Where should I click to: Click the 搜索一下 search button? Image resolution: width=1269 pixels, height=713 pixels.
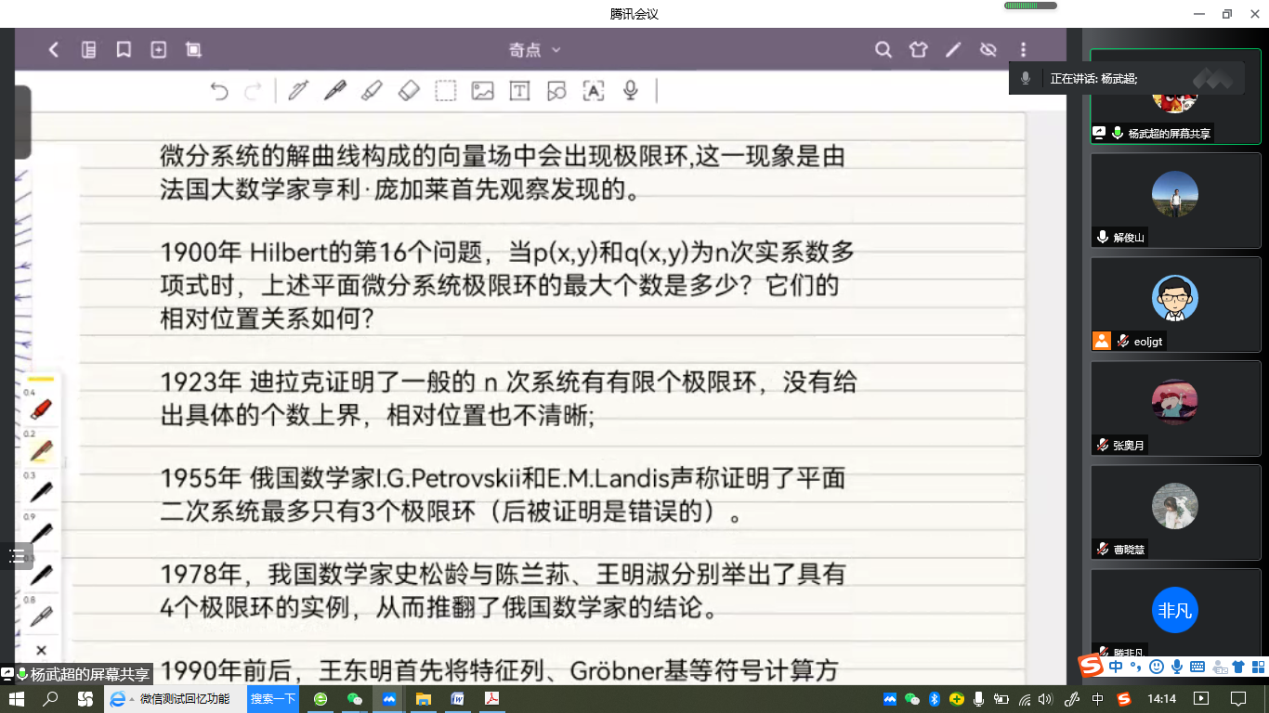(x=273, y=699)
